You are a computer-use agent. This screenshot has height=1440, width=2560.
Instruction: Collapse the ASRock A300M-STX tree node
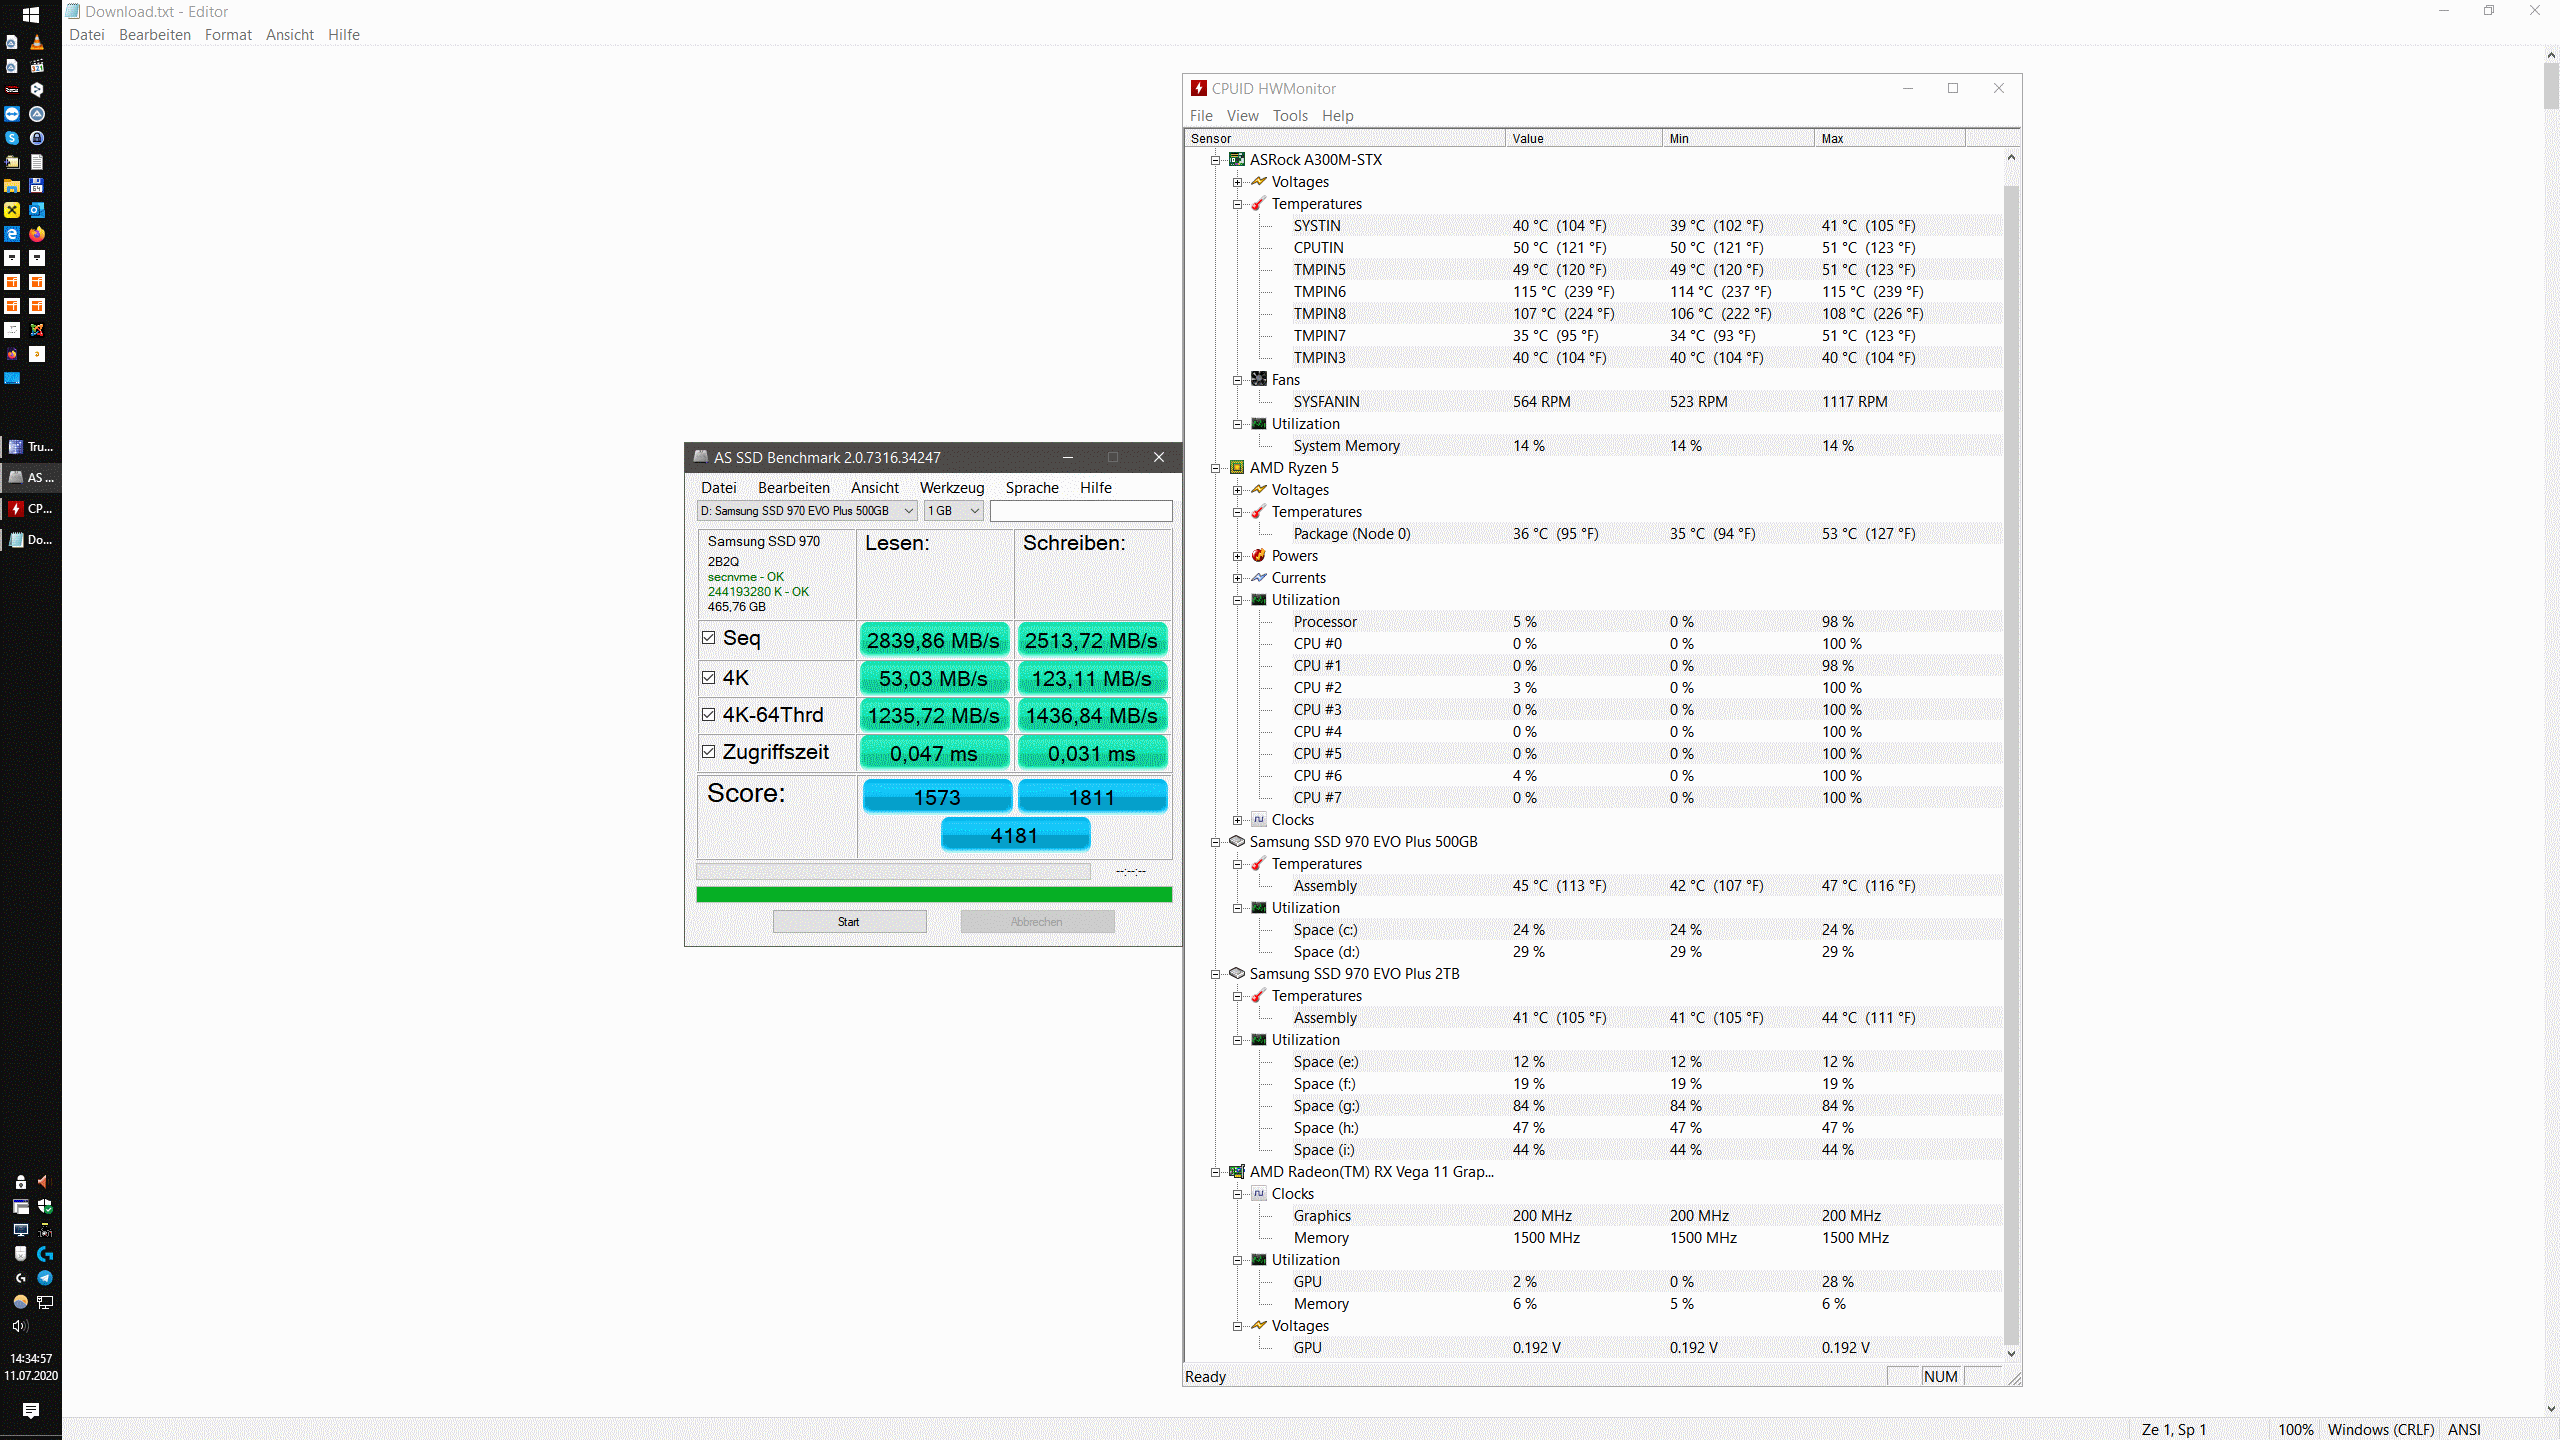tap(1216, 160)
